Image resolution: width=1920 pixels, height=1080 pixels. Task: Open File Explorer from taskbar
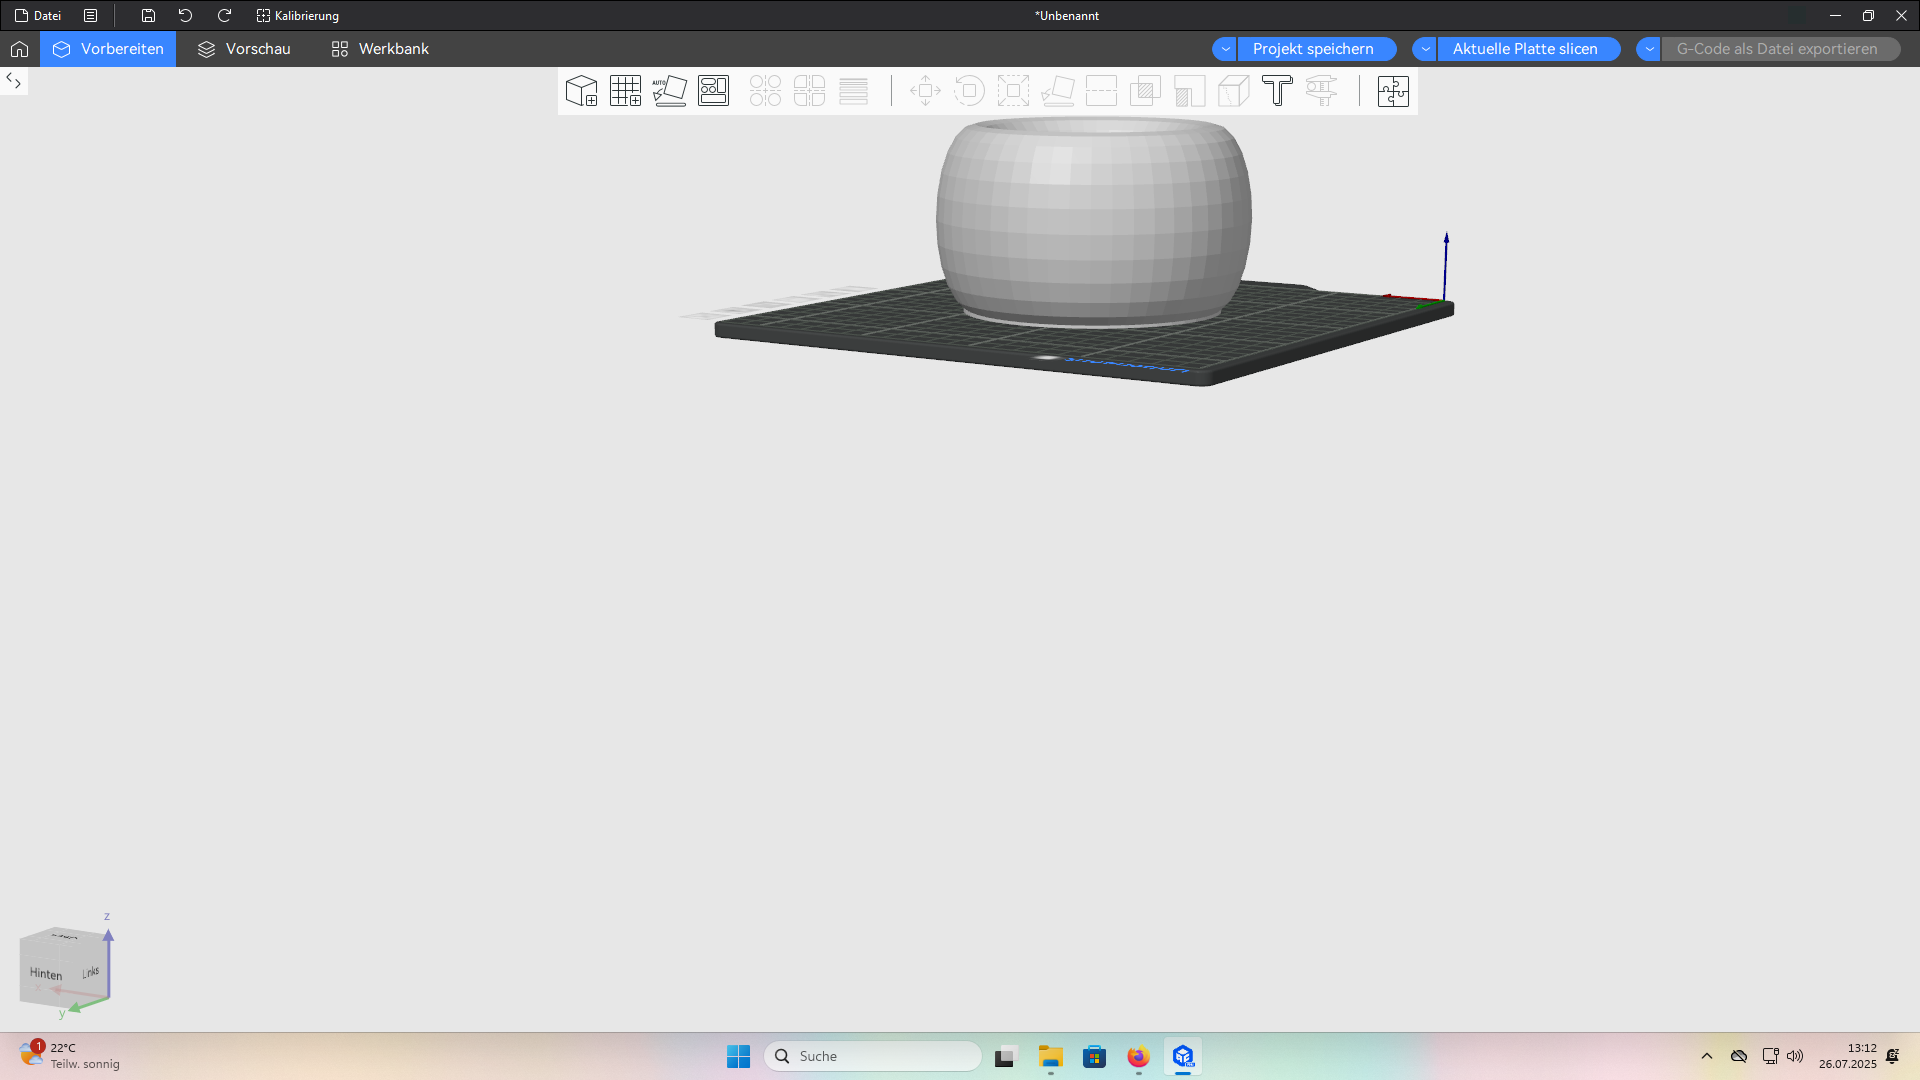(1050, 1056)
